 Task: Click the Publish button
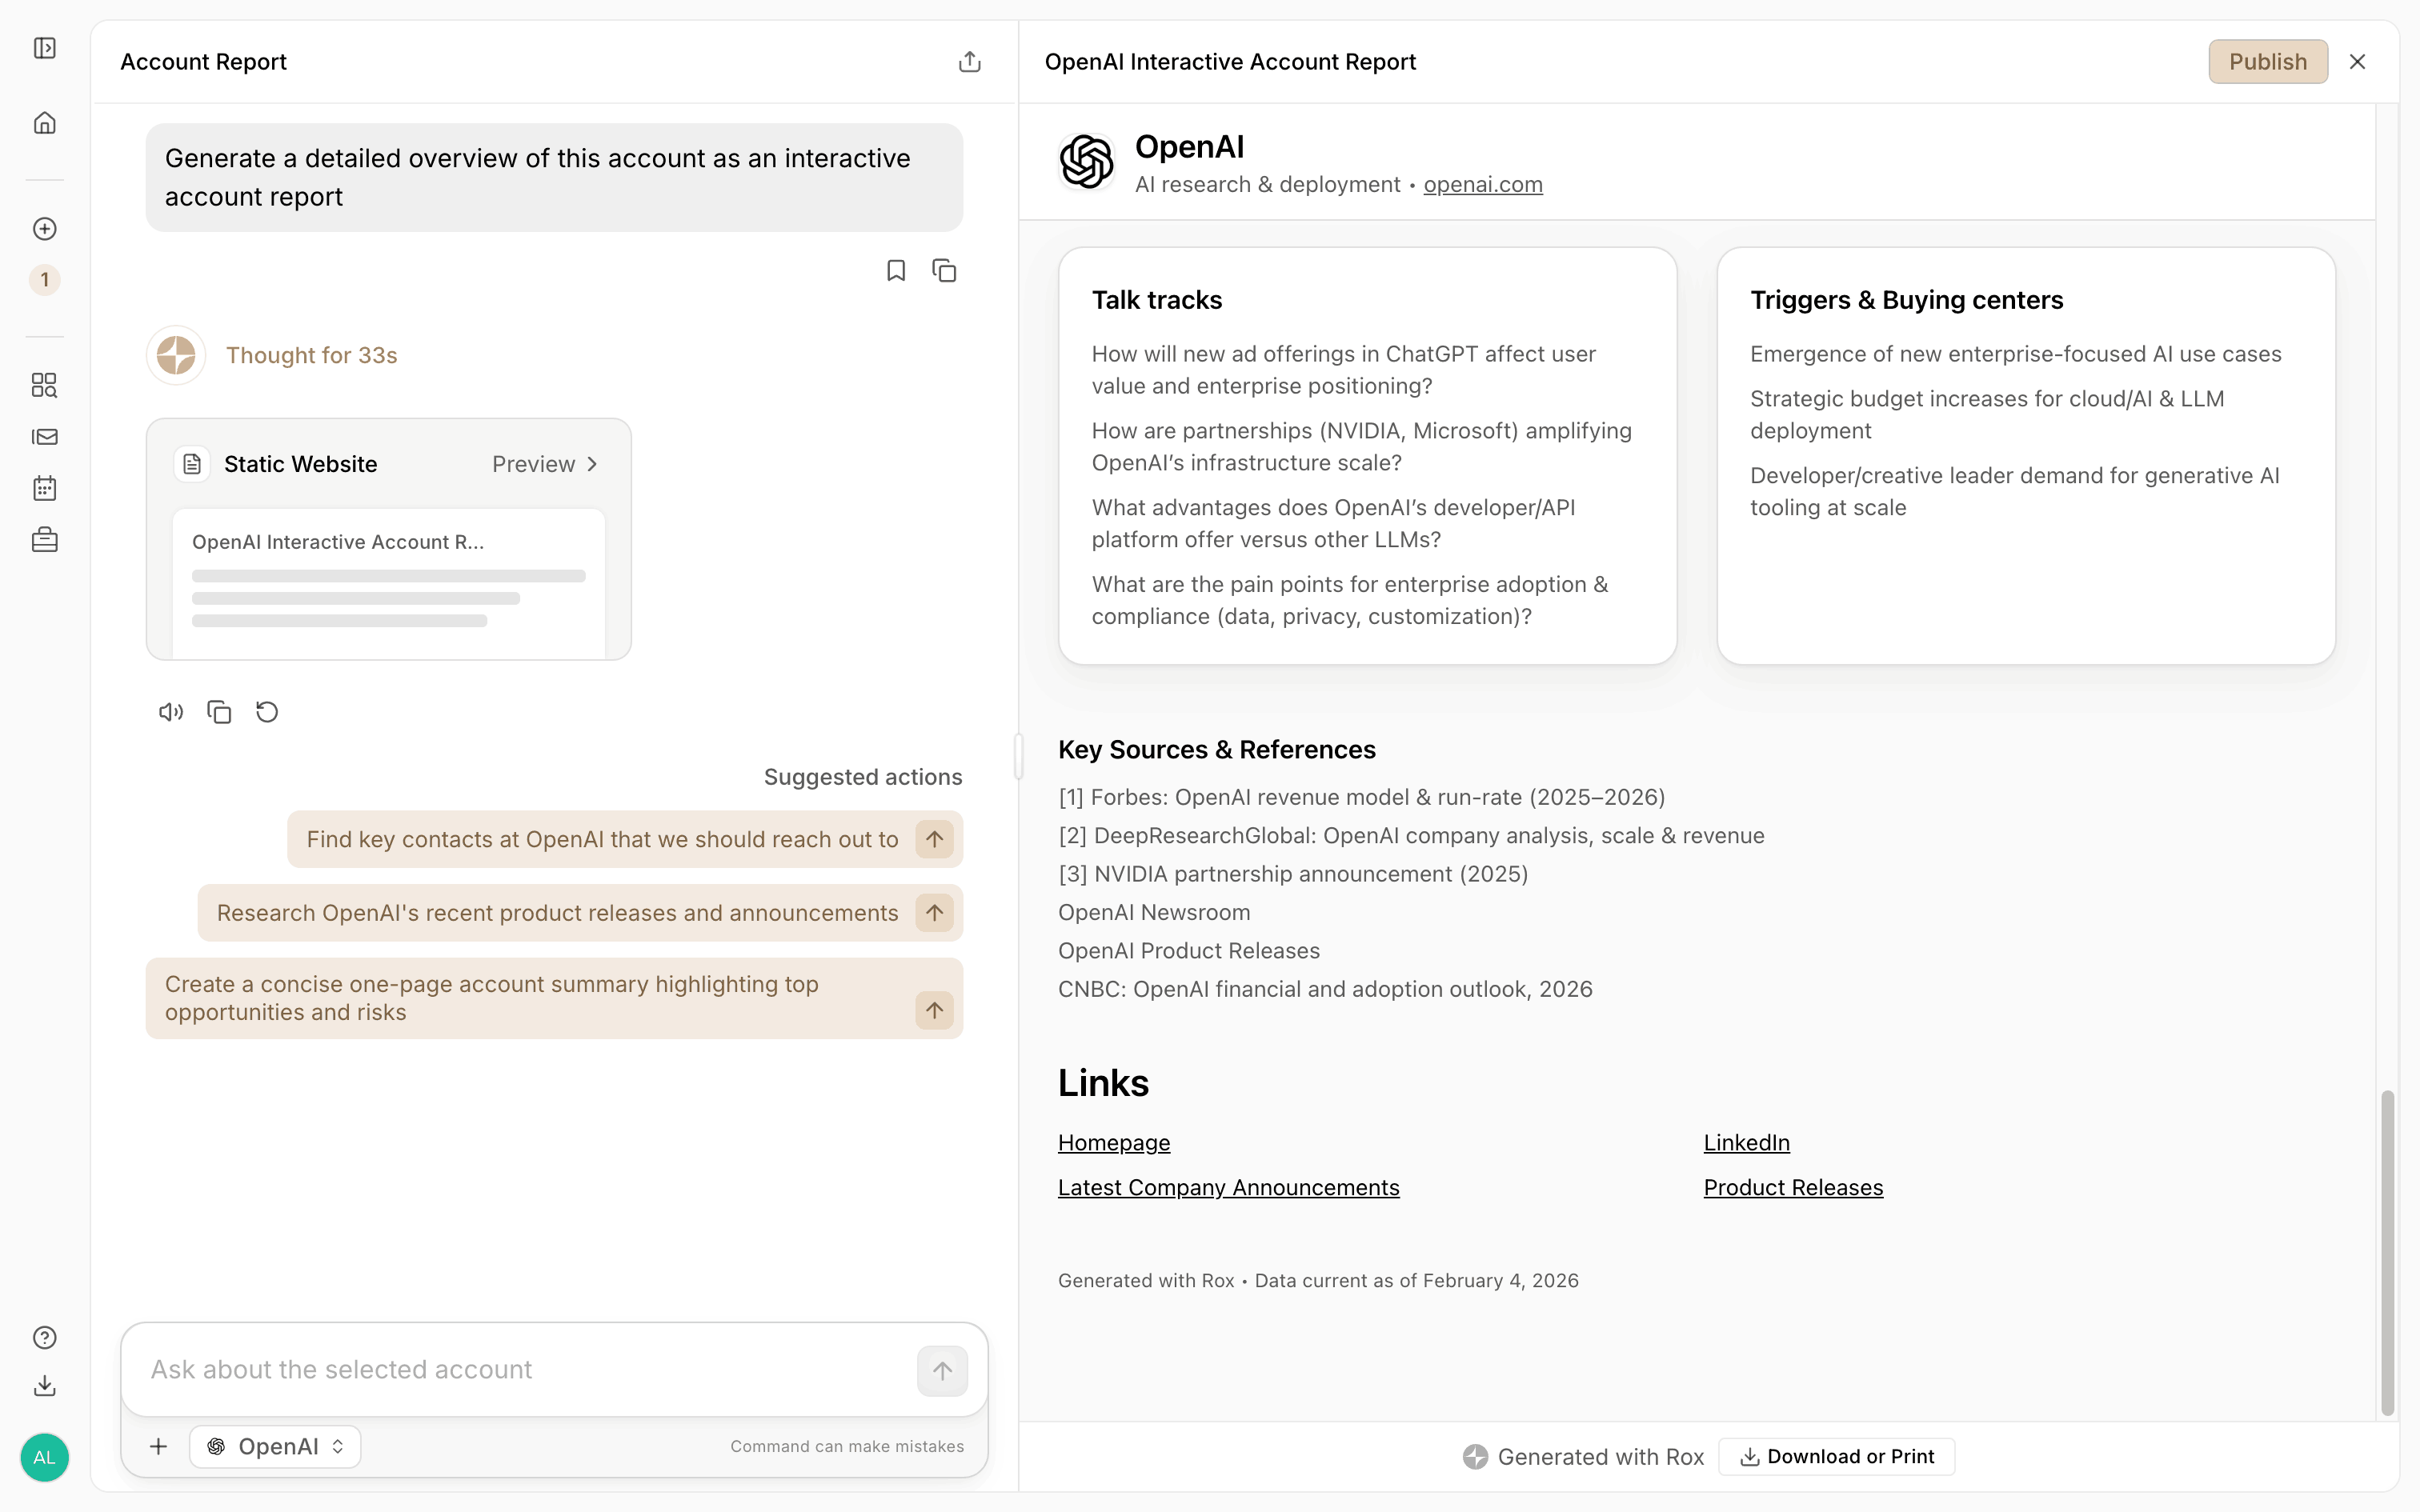pyautogui.click(x=2267, y=62)
